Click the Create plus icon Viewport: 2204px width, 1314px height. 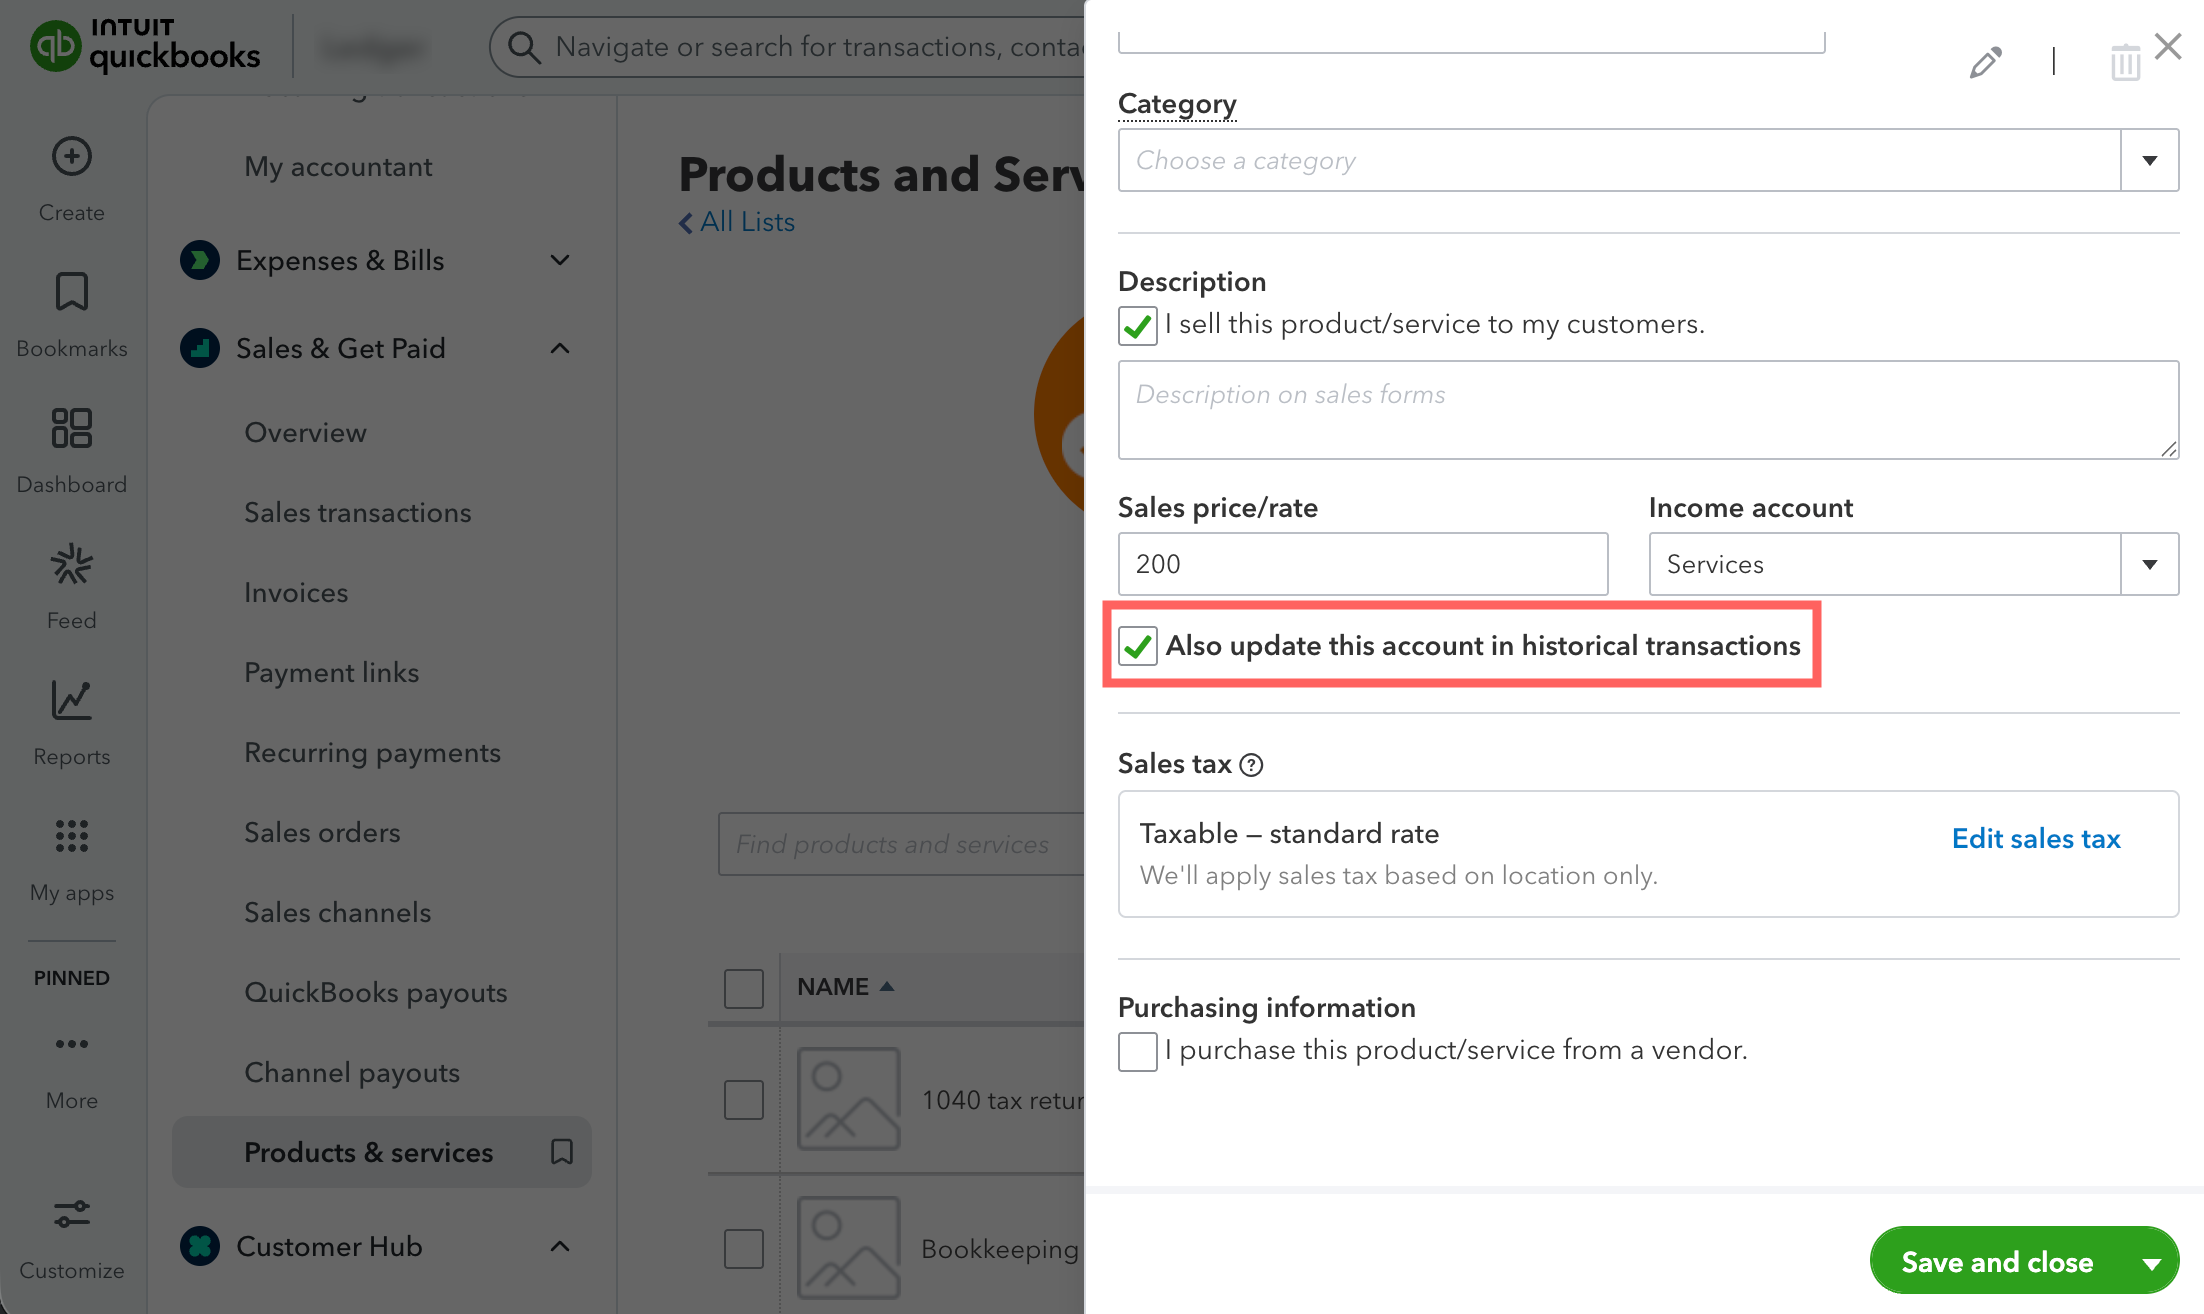71,157
